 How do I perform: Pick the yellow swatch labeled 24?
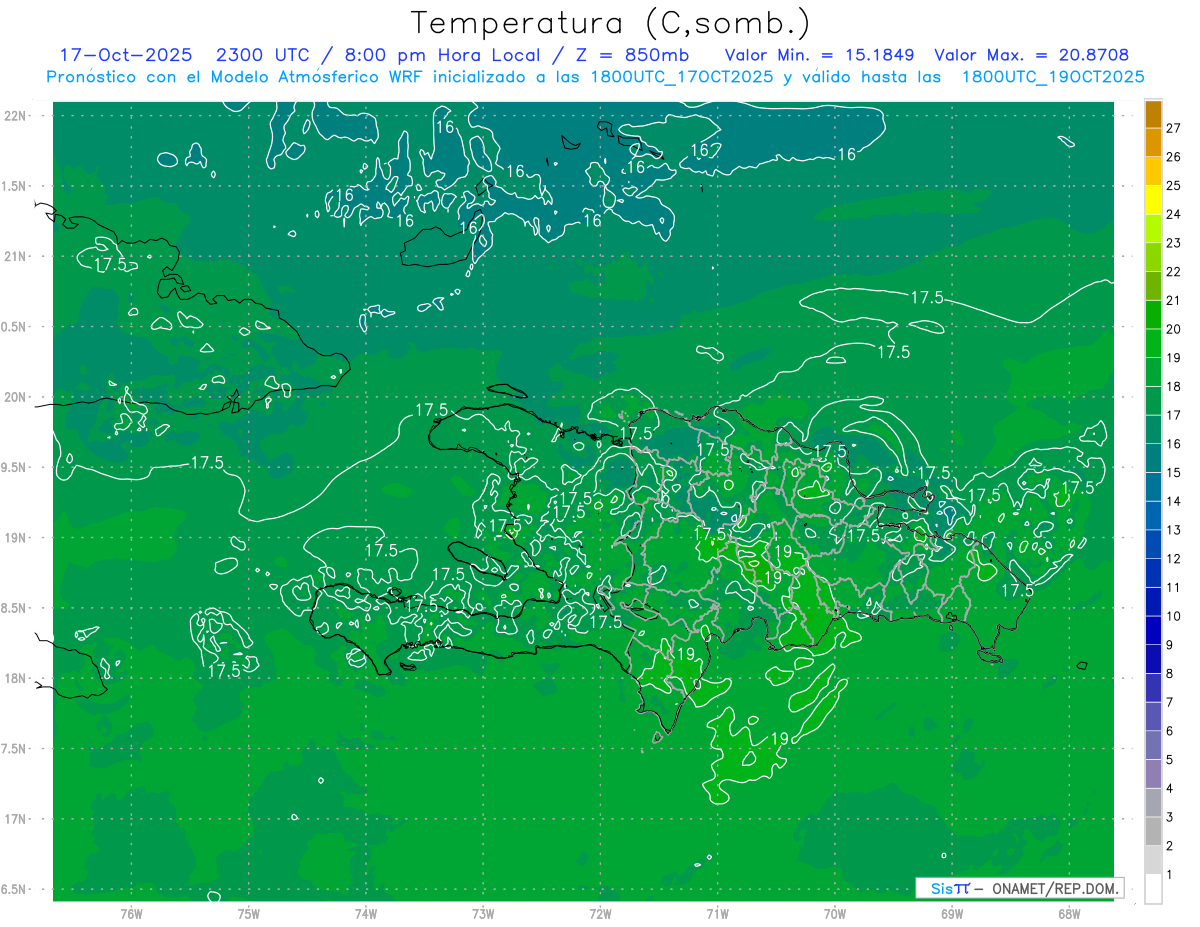pos(1153,200)
